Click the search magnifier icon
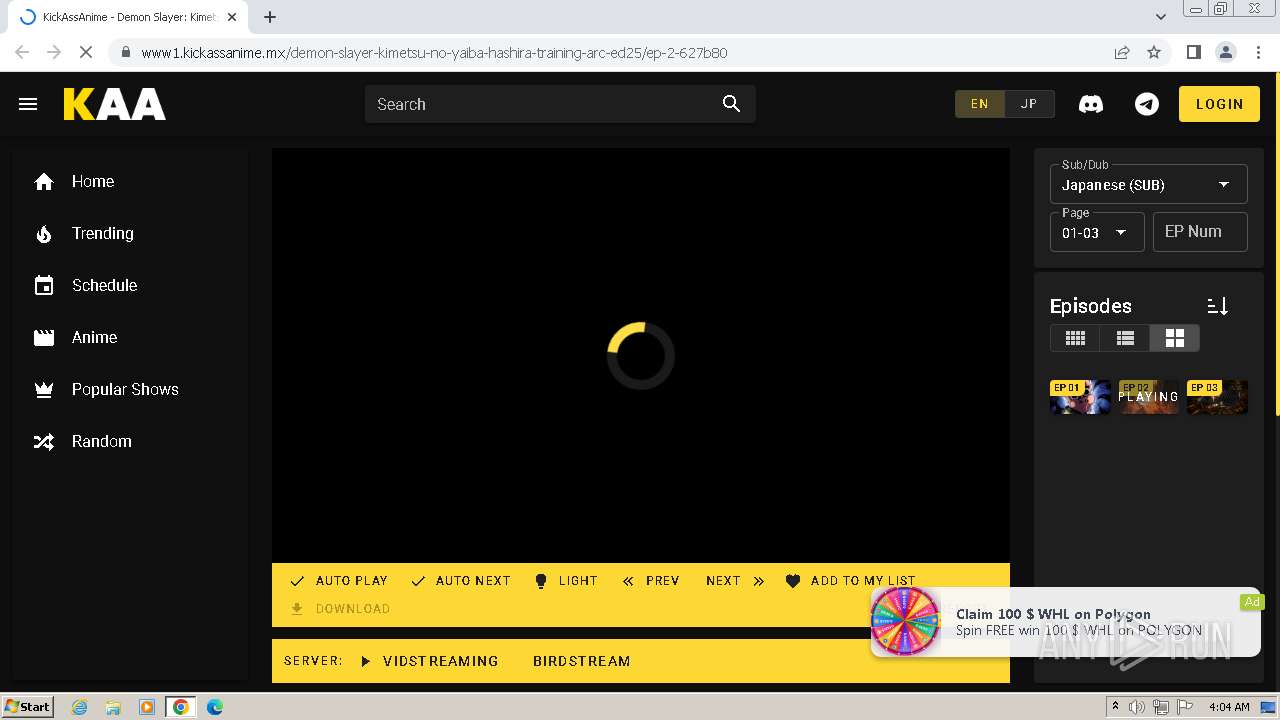1280x720 pixels. (x=732, y=104)
